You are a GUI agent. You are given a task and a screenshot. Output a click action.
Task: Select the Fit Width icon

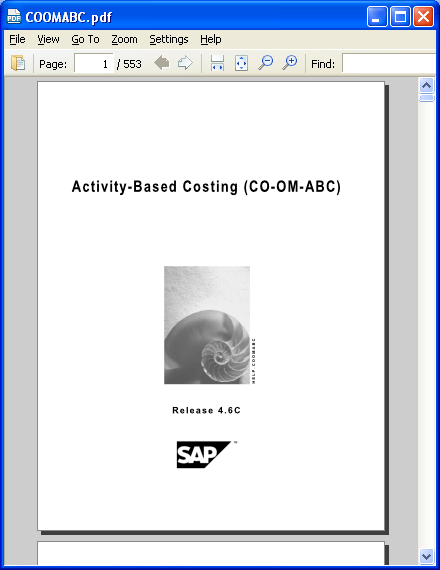[x=217, y=63]
